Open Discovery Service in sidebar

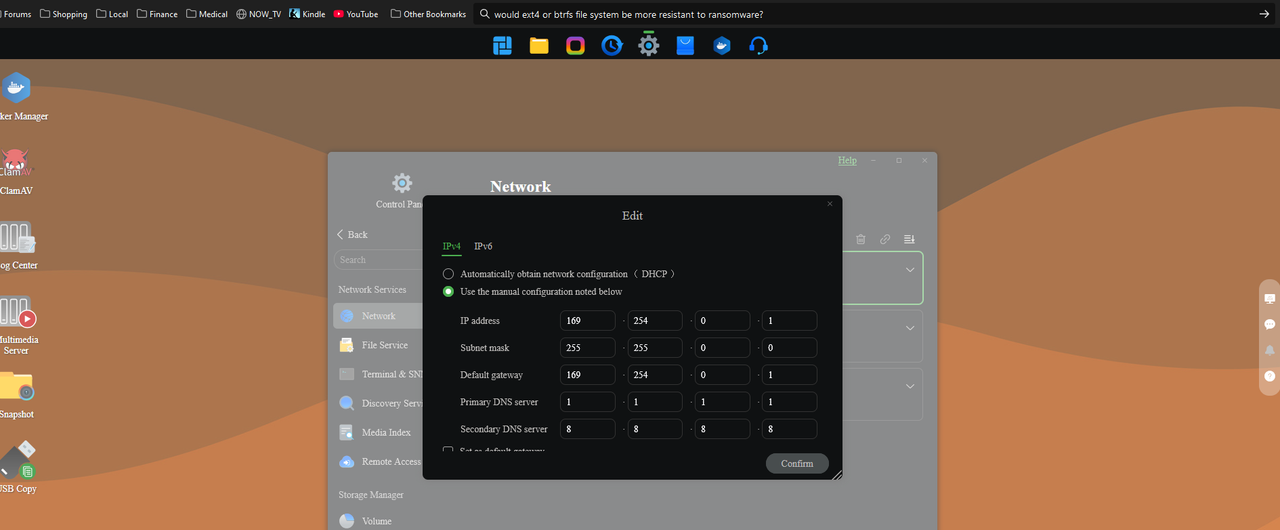pyautogui.click(x=379, y=403)
